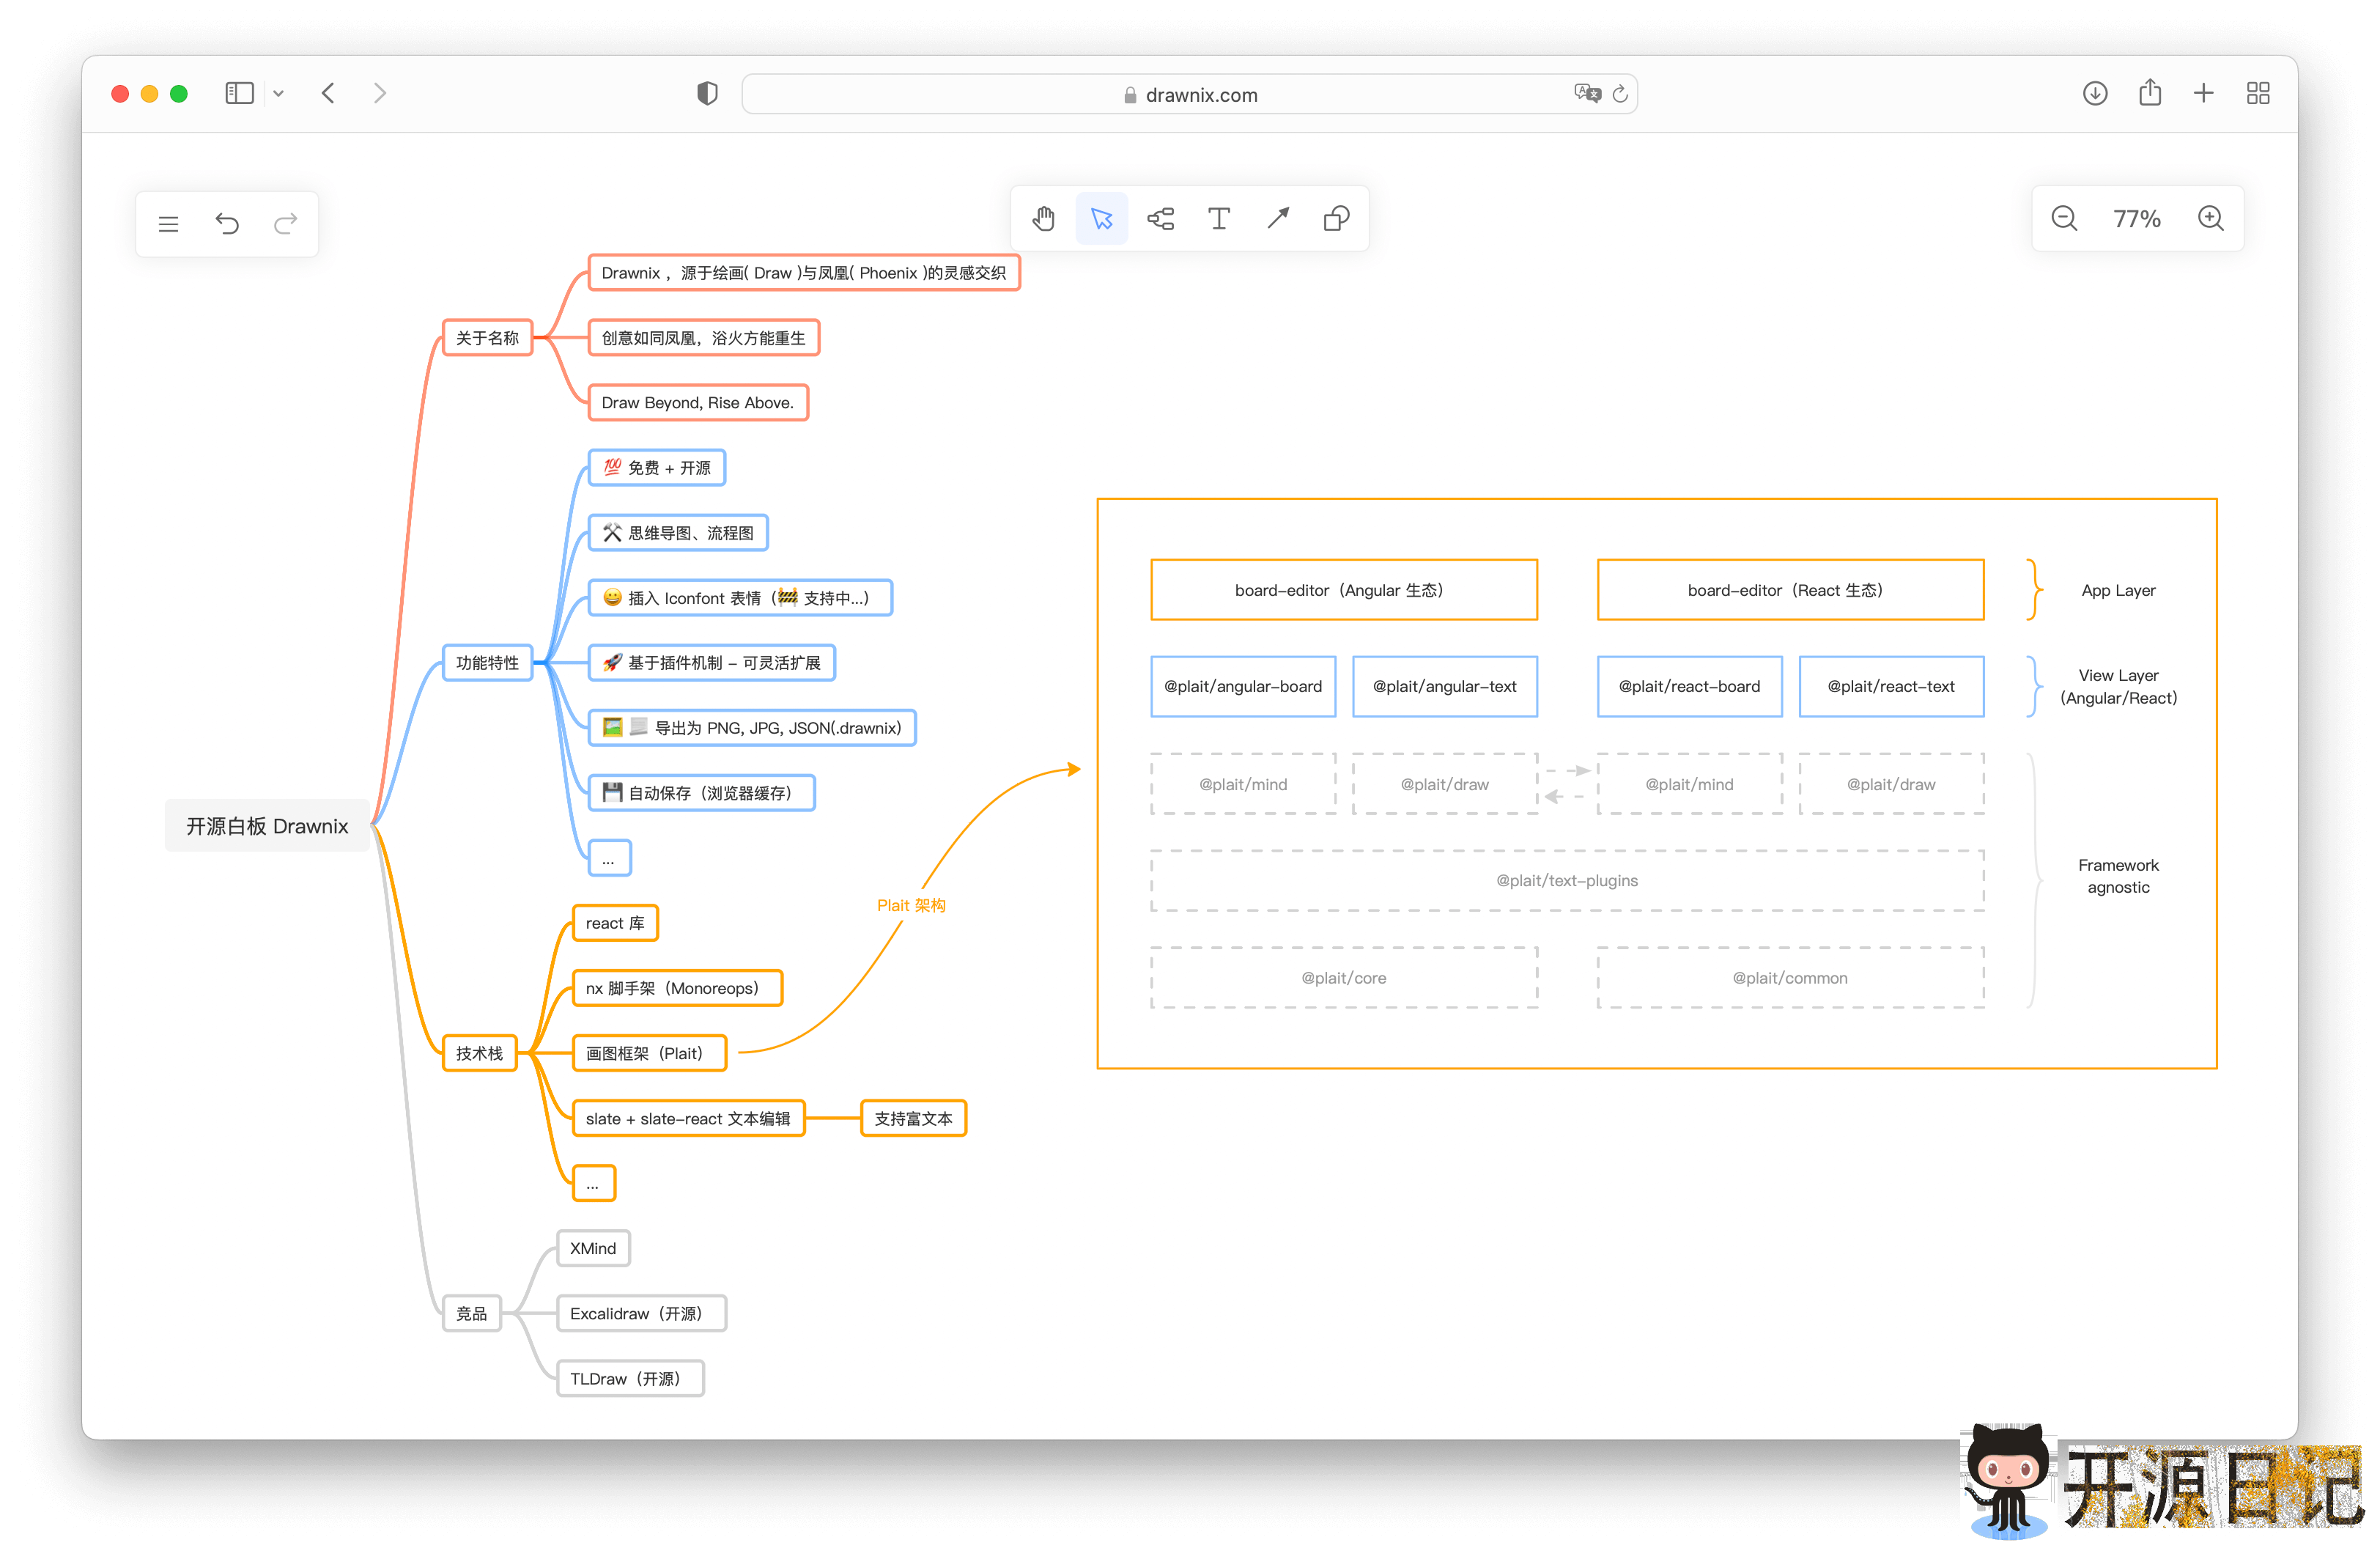Select the Text tool

point(1219,218)
